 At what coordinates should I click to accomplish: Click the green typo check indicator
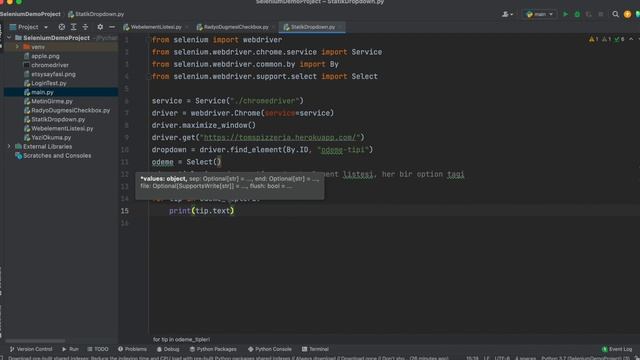[619, 39]
